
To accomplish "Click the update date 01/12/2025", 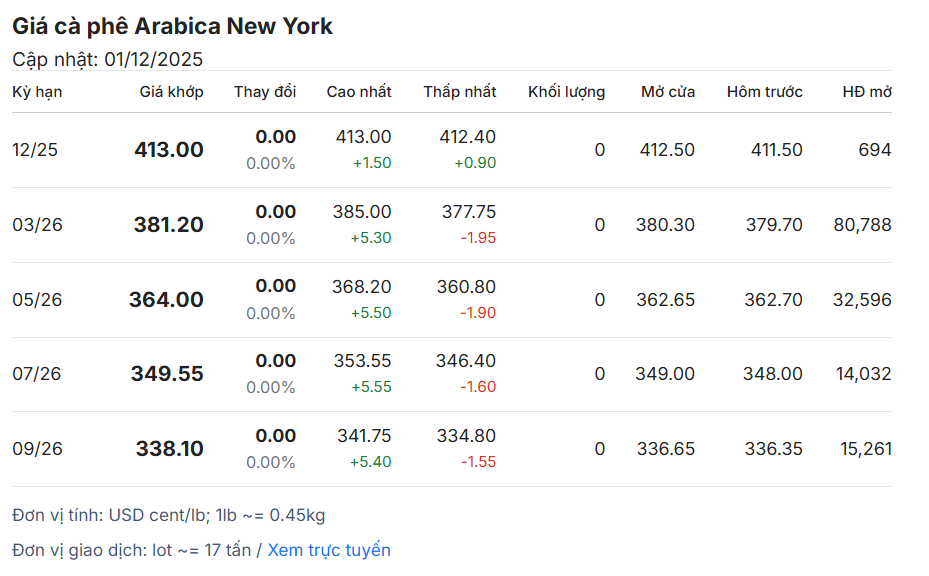I will [x=154, y=59].
